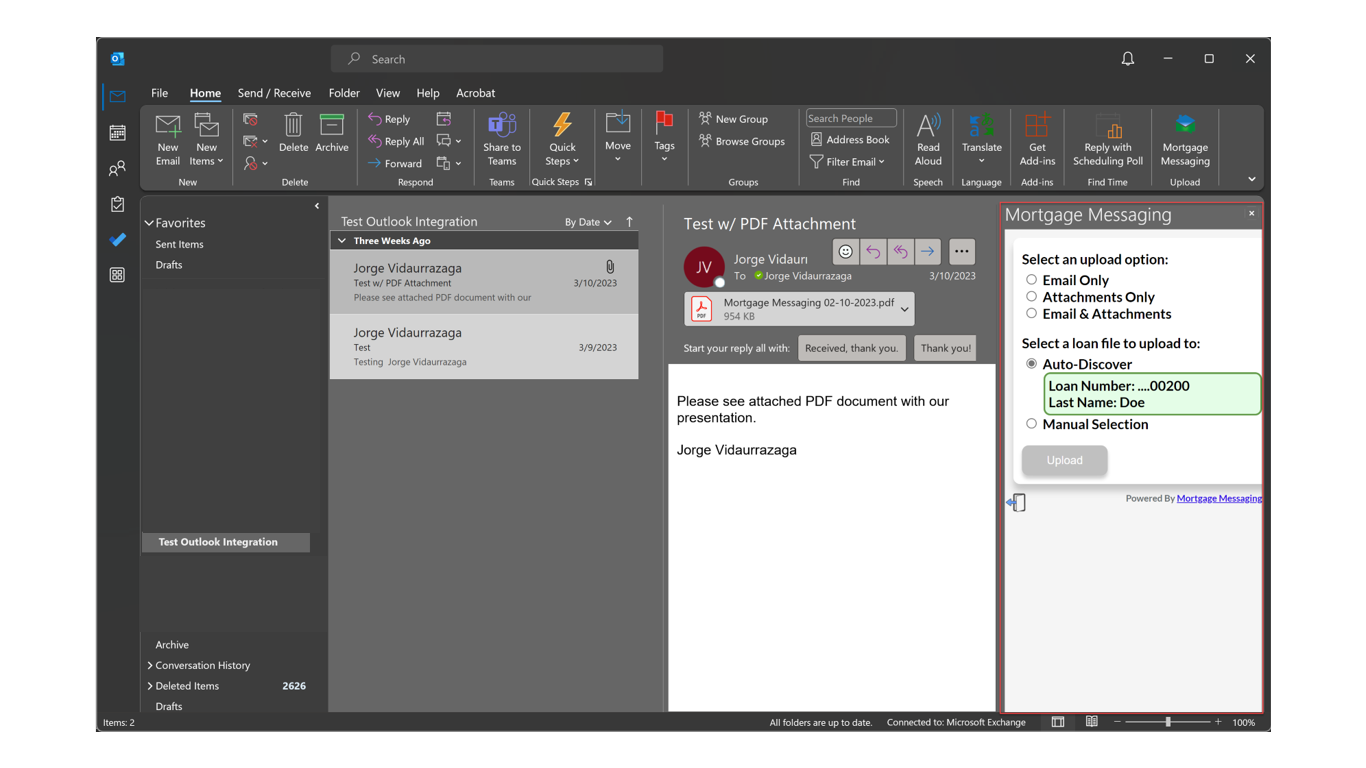Screen dimensions: 1366x768
Task: Collapse the folder pane arrow
Action: click(x=317, y=207)
